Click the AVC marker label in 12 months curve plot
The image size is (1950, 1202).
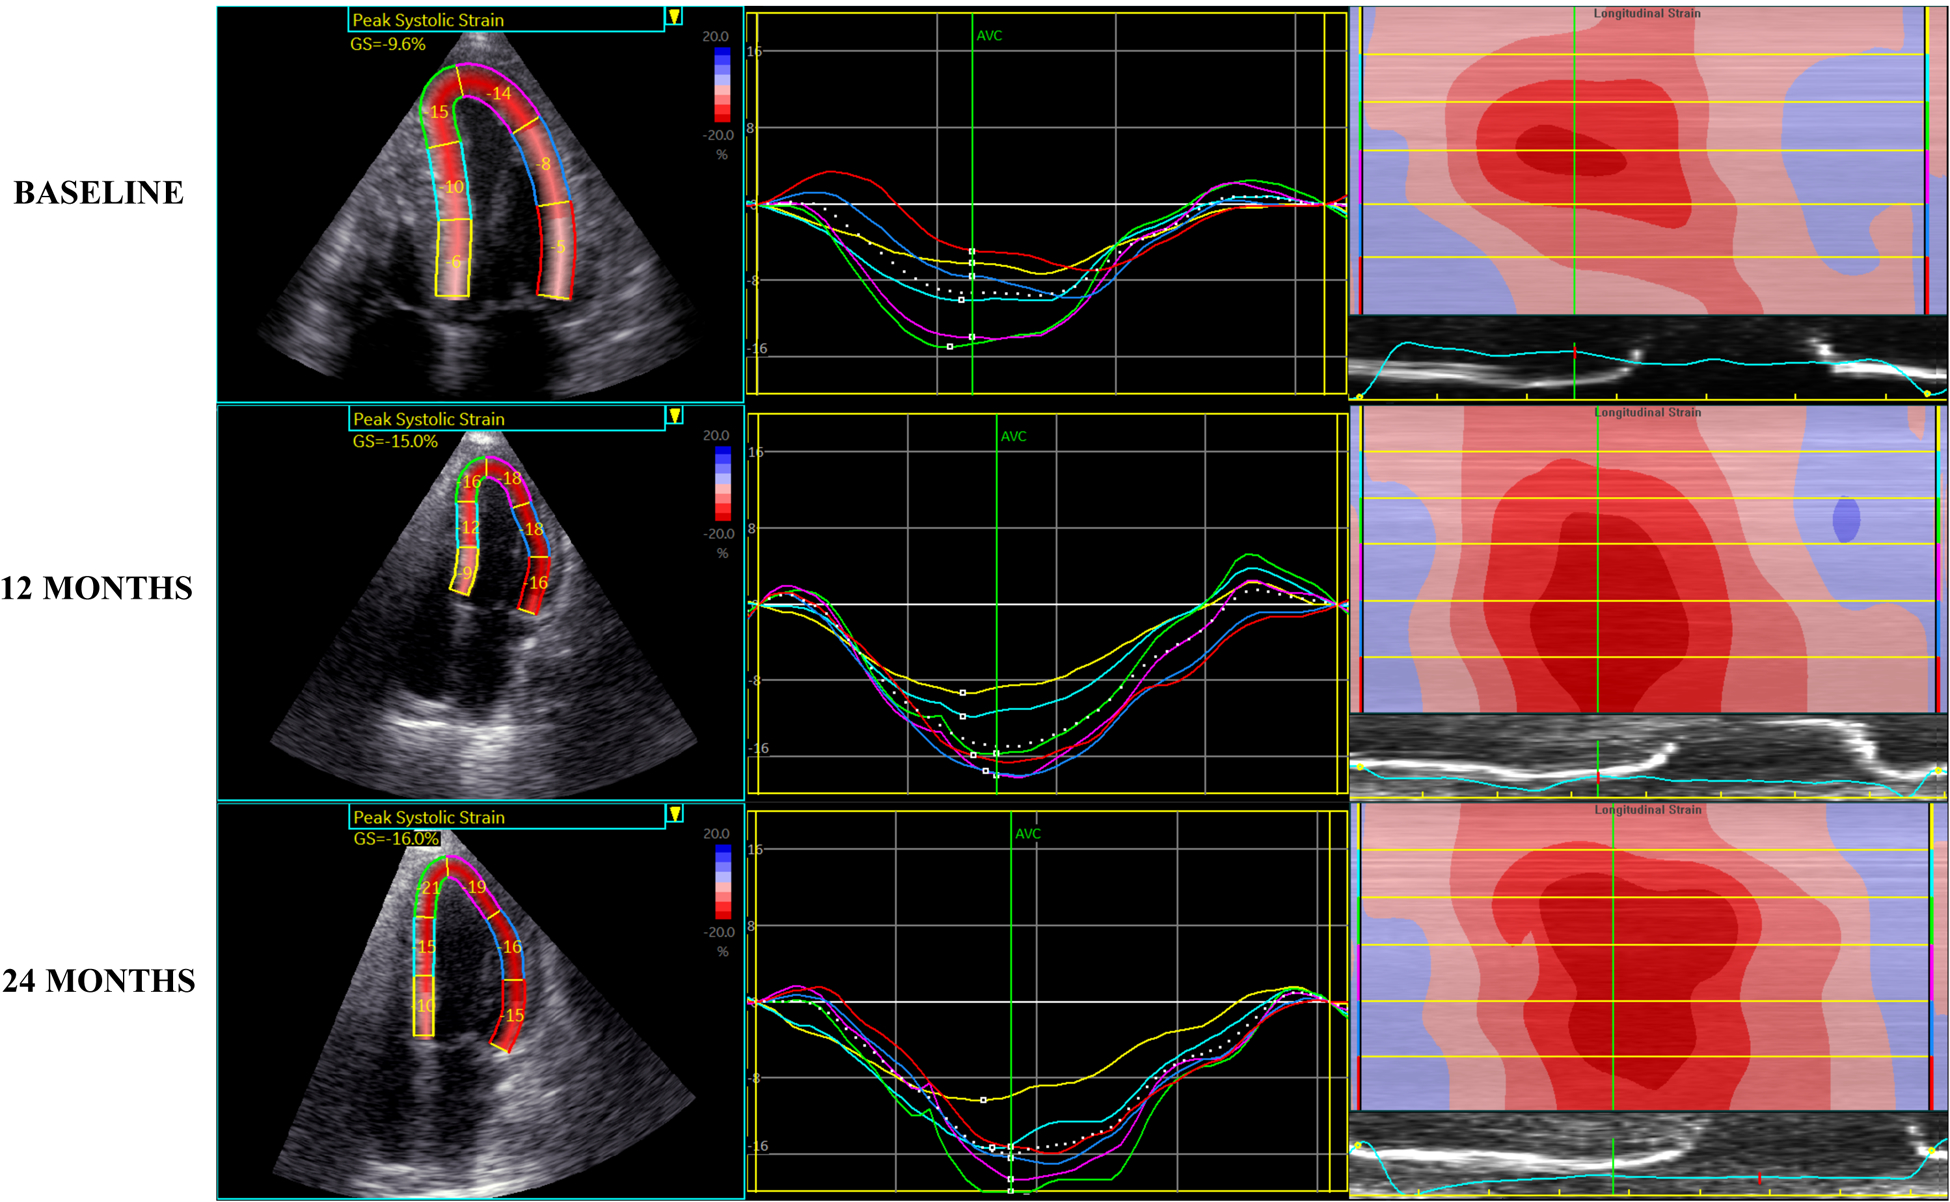(x=1014, y=437)
